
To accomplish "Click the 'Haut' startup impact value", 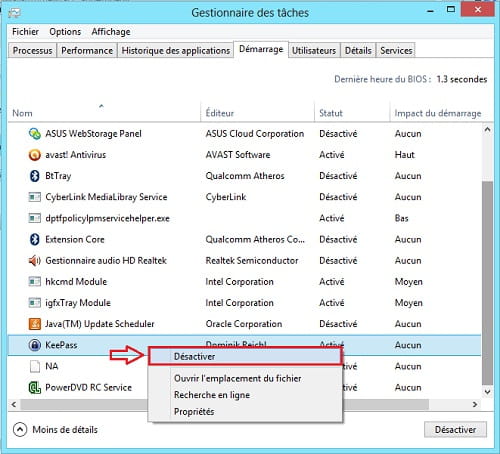I will click(x=405, y=155).
